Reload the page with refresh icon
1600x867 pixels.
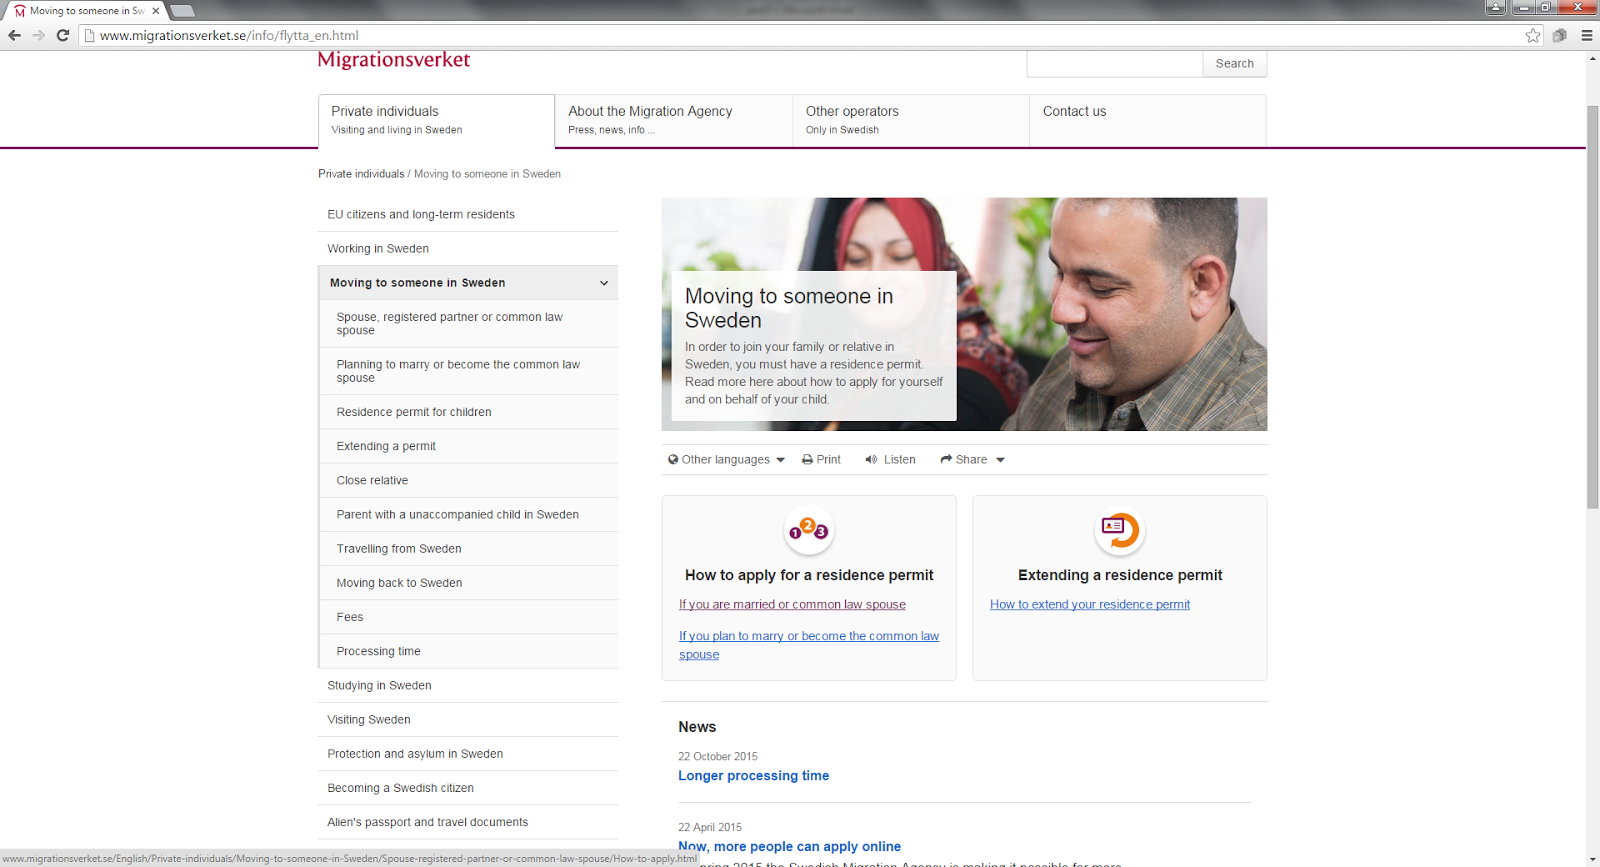(x=62, y=35)
